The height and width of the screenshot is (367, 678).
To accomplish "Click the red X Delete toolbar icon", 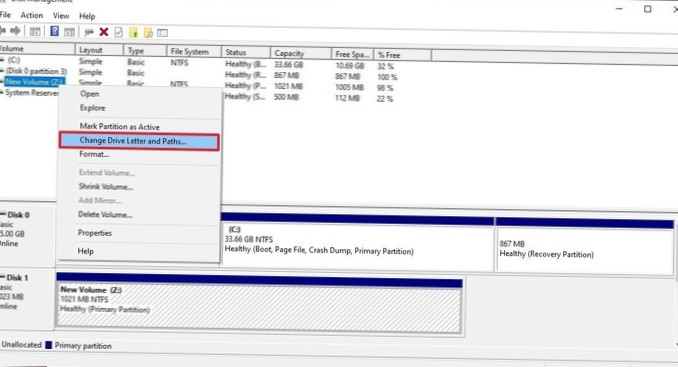I will click(x=104, y=32).
